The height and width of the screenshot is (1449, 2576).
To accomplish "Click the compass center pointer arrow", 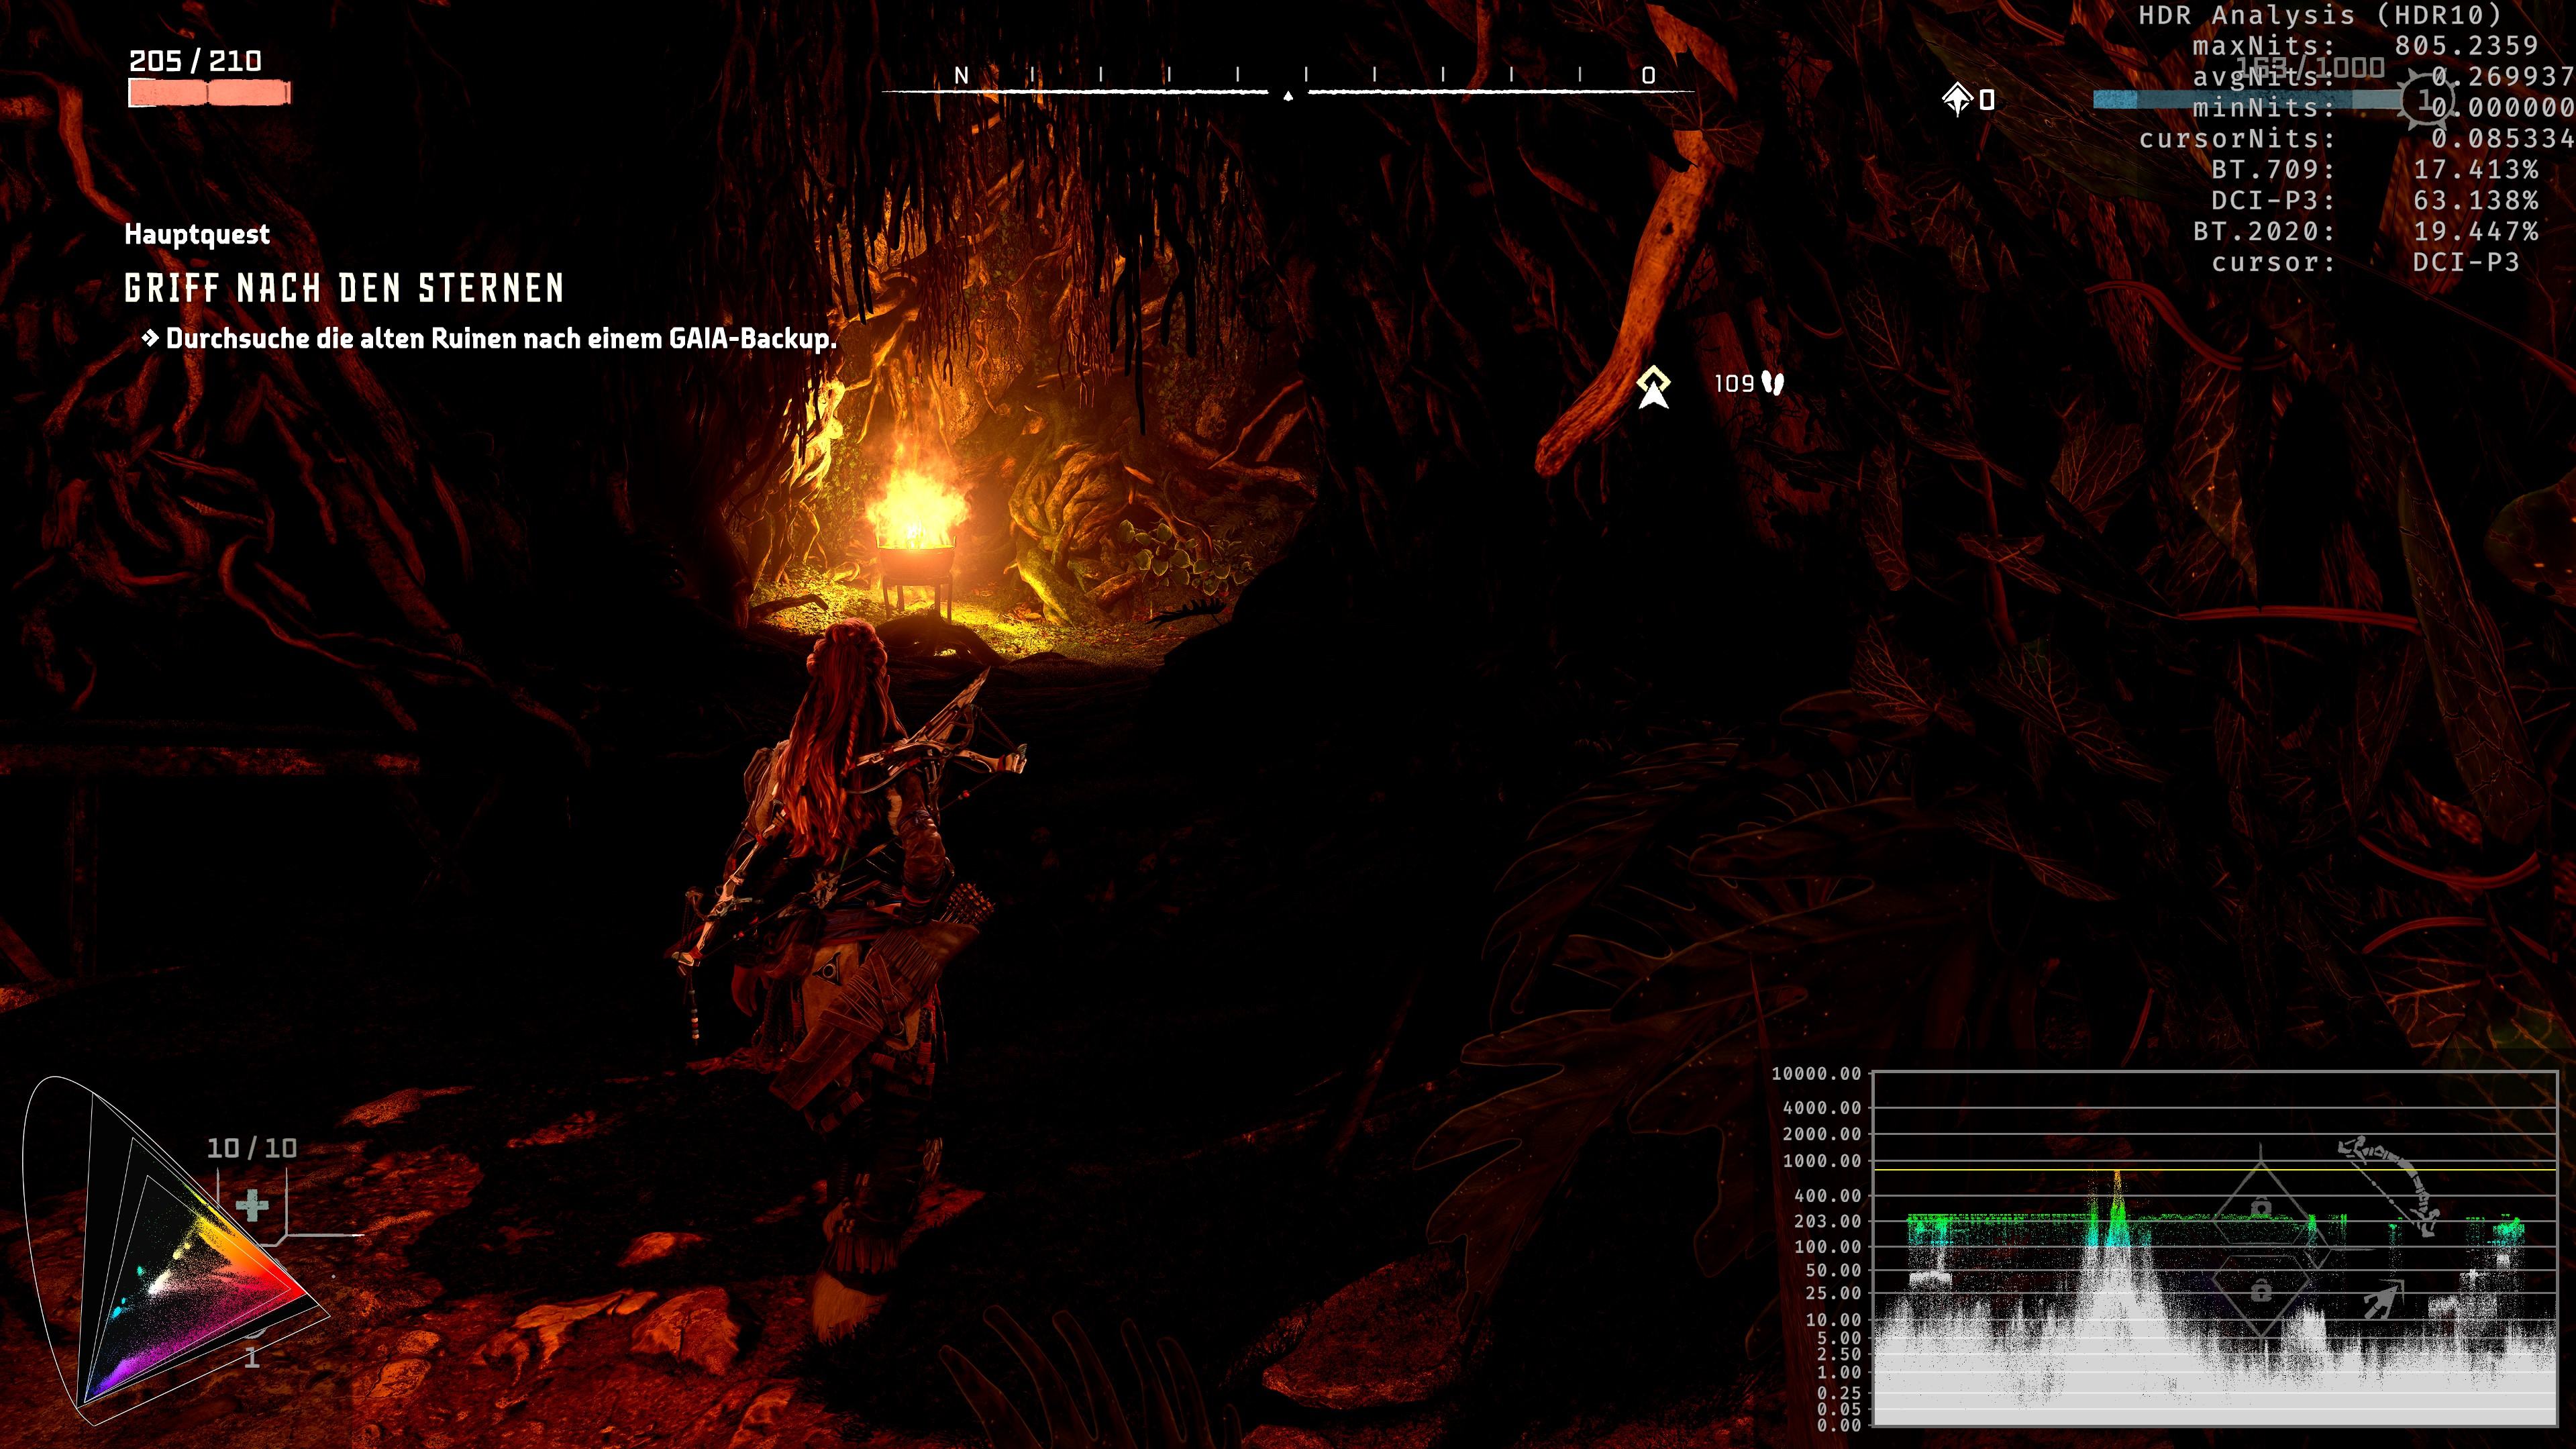I will tap(1288, 96).
